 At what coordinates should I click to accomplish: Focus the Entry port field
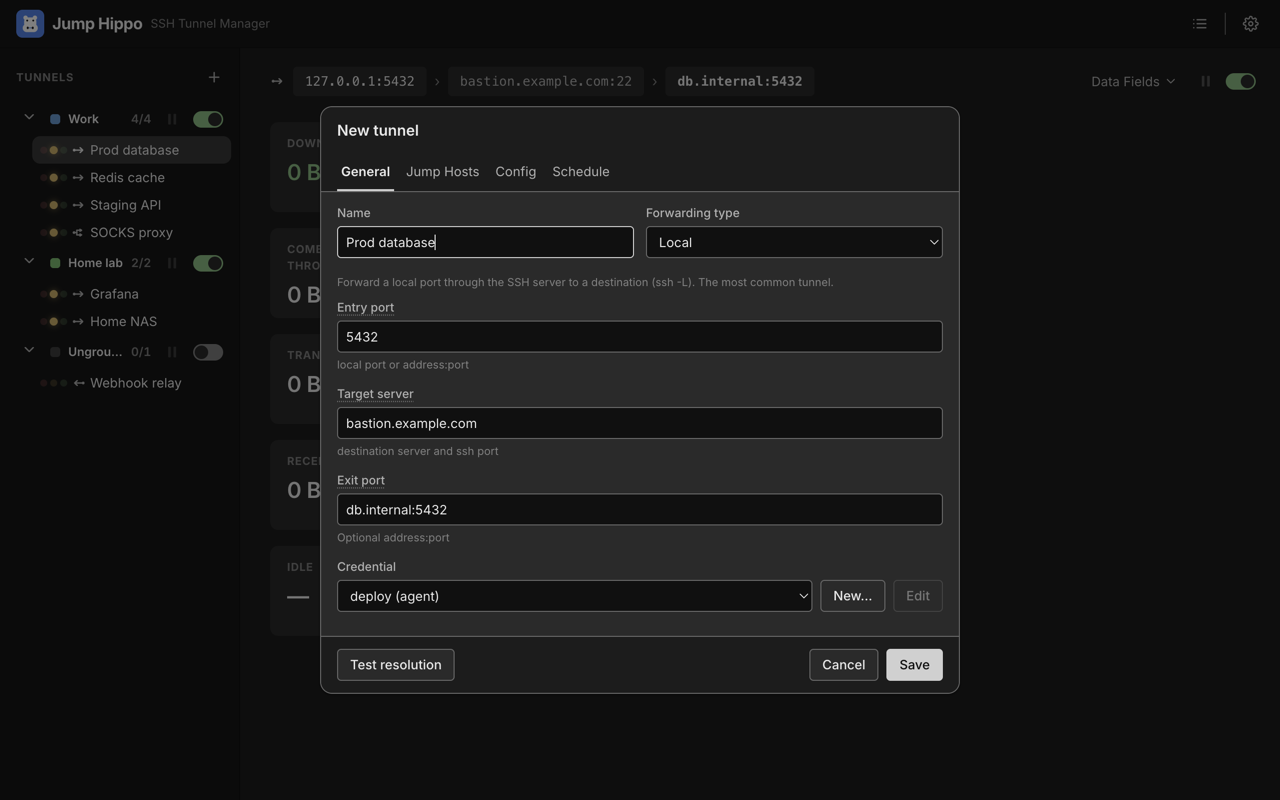(x=640, y=336)
